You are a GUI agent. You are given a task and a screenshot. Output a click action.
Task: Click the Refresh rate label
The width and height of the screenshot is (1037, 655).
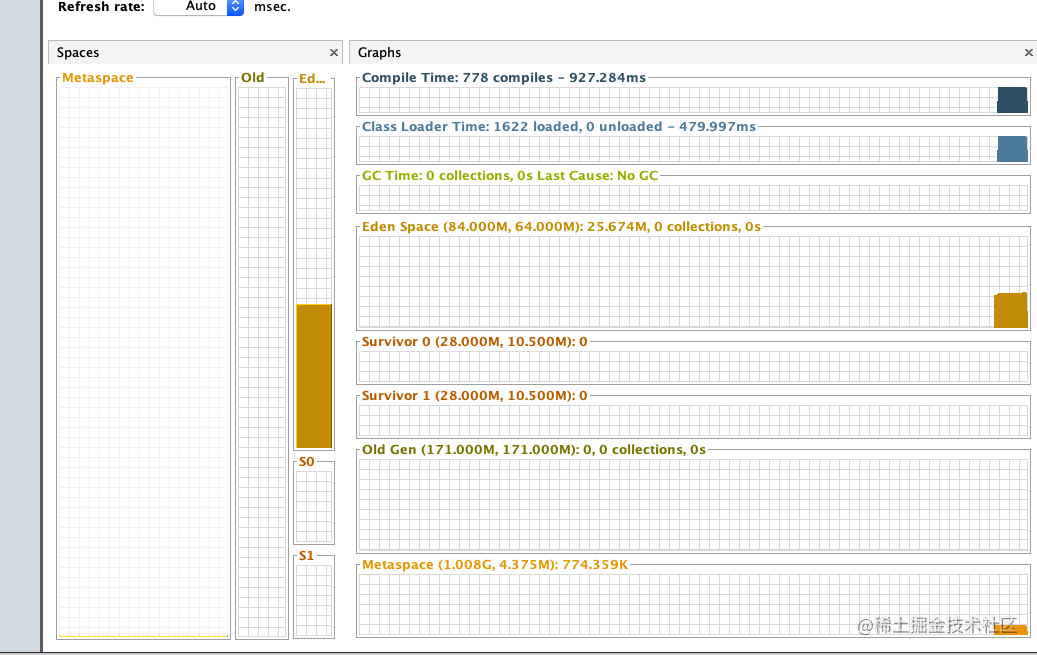[101, 7]
